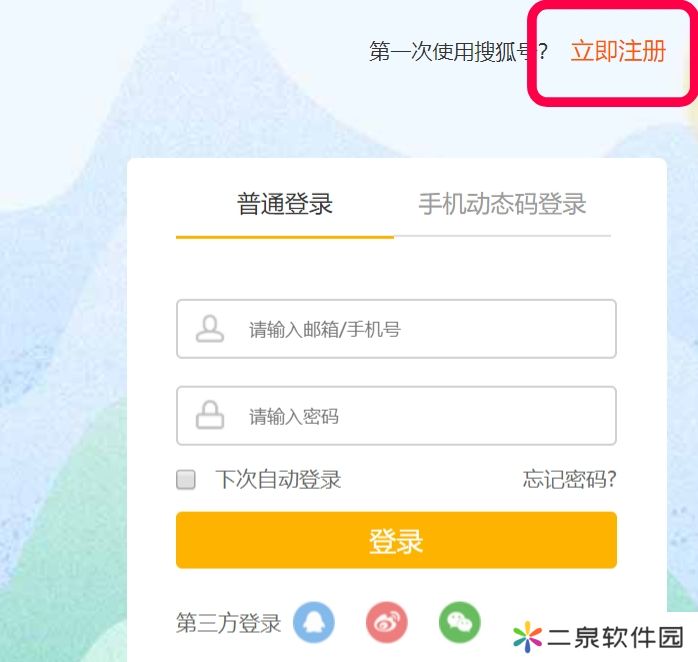Click the 下次自动登录 label text
This screenshot has height=662, width=698.
[x=278, y=479]
